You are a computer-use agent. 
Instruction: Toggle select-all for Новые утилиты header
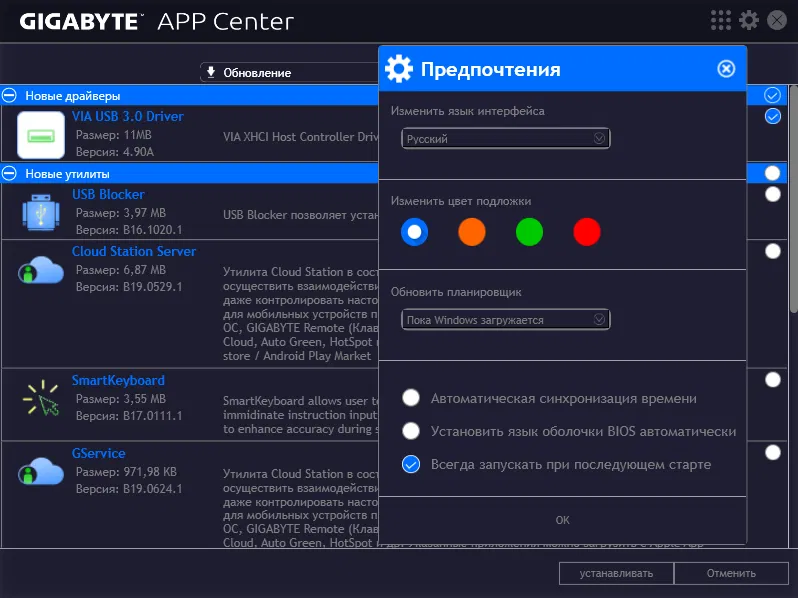click(772, 174)
